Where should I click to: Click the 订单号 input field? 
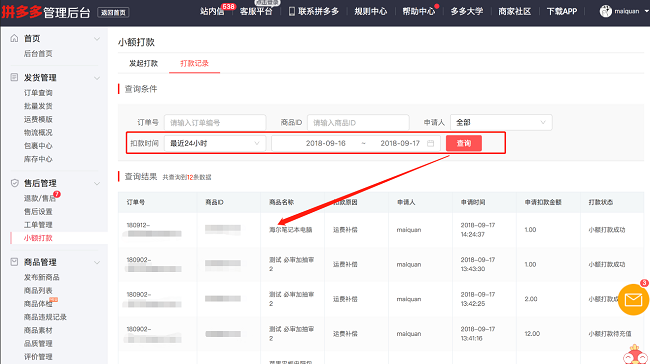215,122
